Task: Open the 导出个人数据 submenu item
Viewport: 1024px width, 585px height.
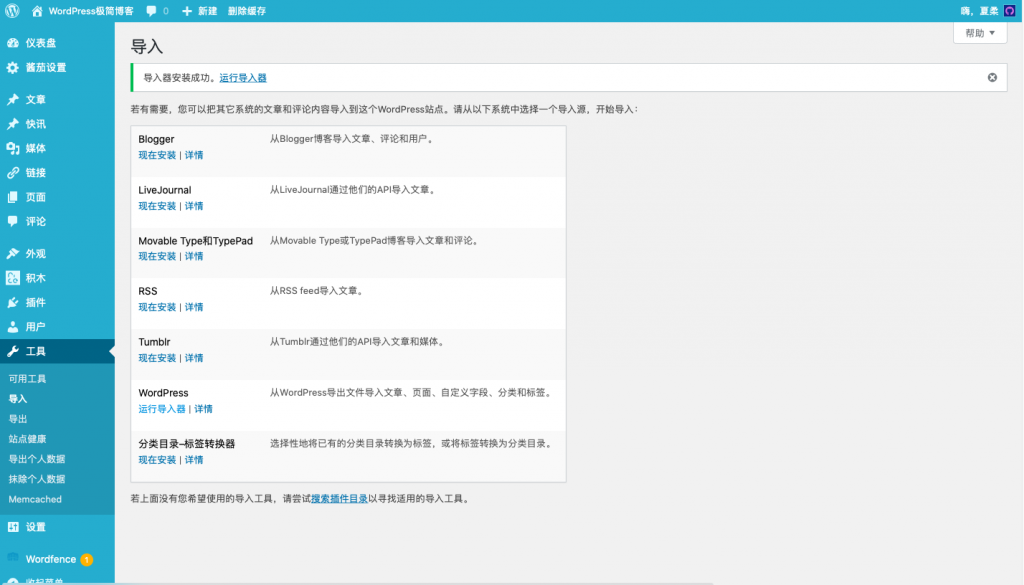Action: [x=37, y=459]
